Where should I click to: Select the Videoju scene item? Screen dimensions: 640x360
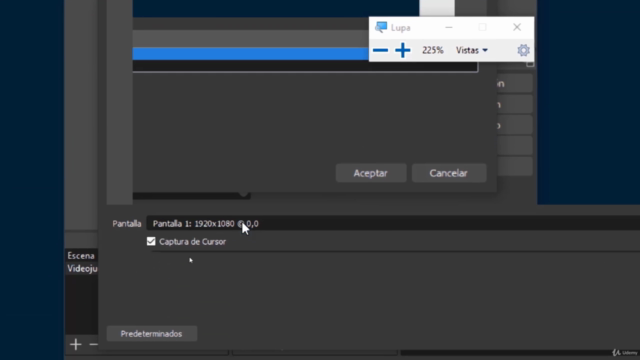(81, 268)
